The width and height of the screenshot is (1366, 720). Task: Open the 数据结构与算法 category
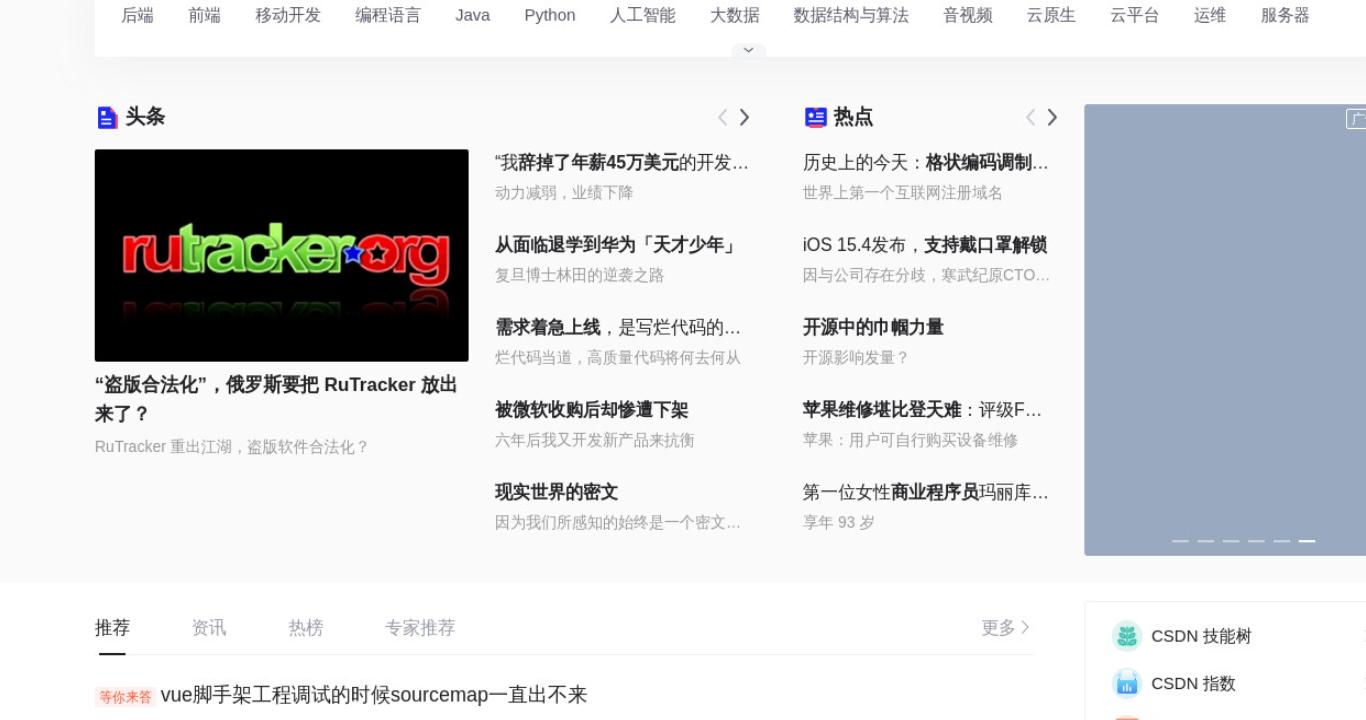pyautogui.click(x=851, y=15)
